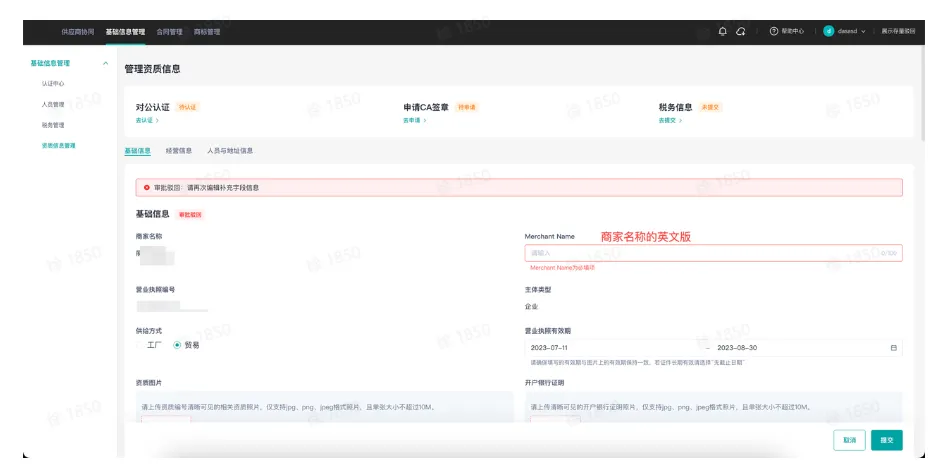Click the red error icon in the rejection alert
This screenshot has height=465, width=942.
click(x=147, y=187)
